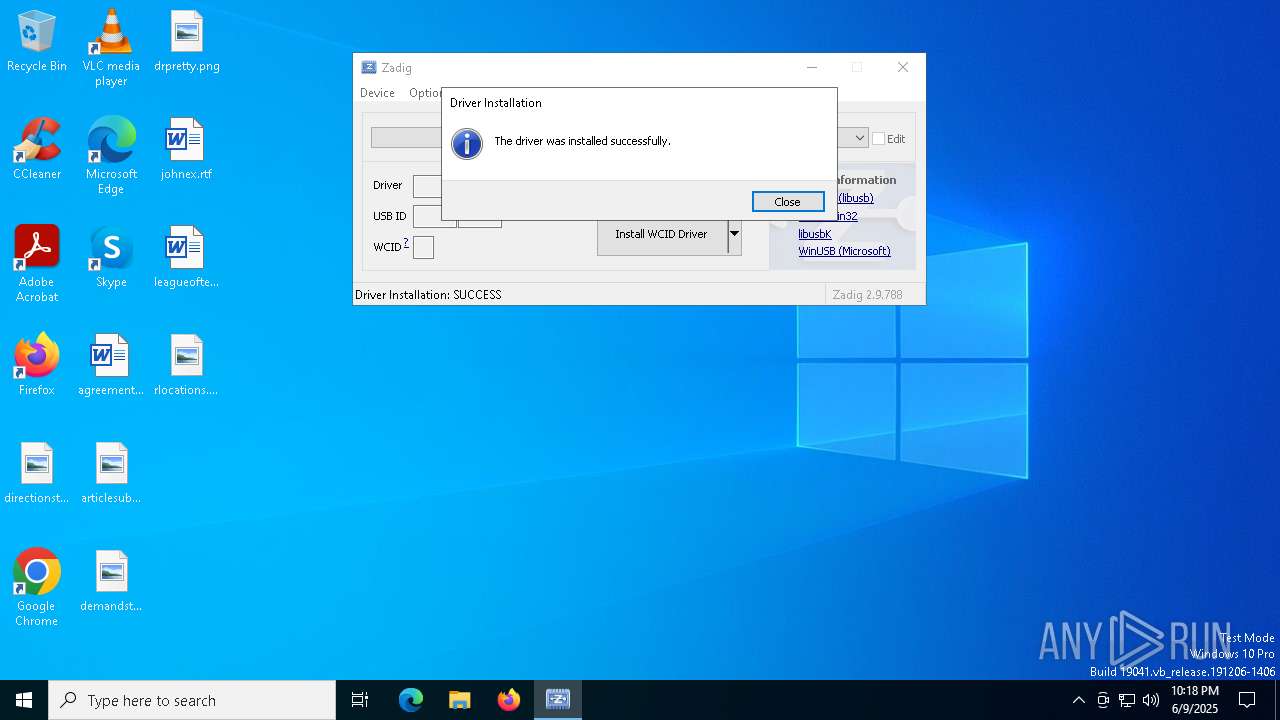The height and width of the screenshot is (720, 1280).
Task: Click the Driver field box
Action: click(427, 186)
